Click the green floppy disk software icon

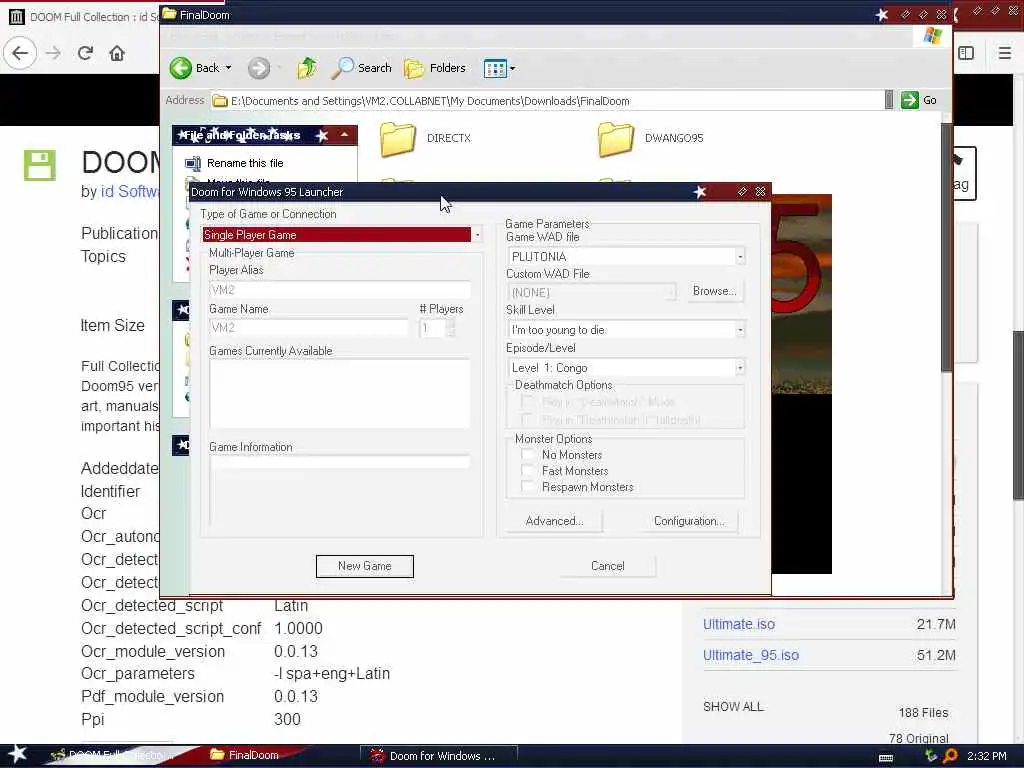click(40, 165)
